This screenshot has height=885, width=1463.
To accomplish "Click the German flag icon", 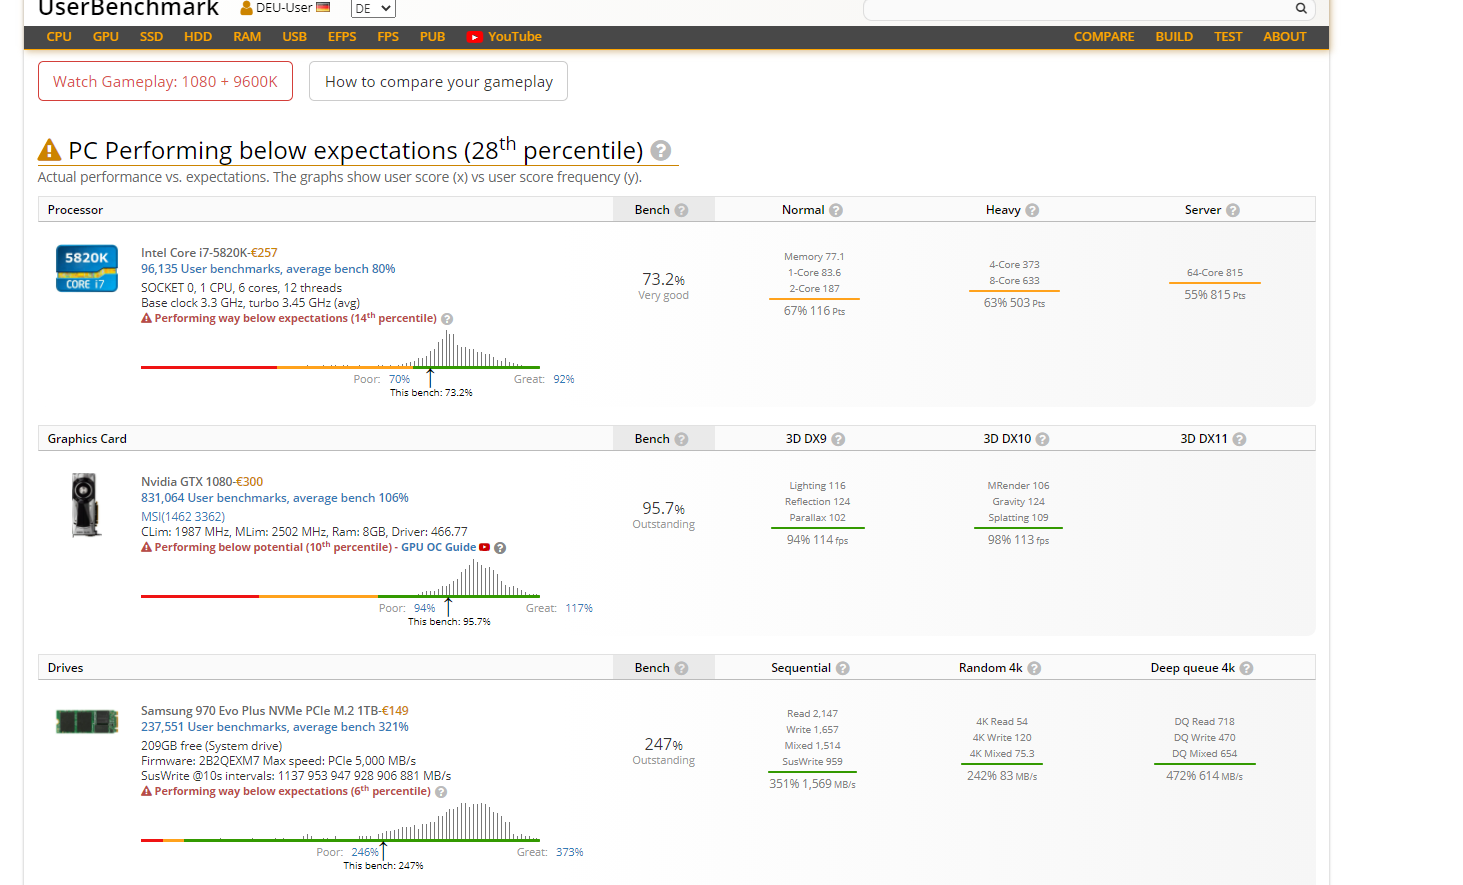I will coord(323,7).
